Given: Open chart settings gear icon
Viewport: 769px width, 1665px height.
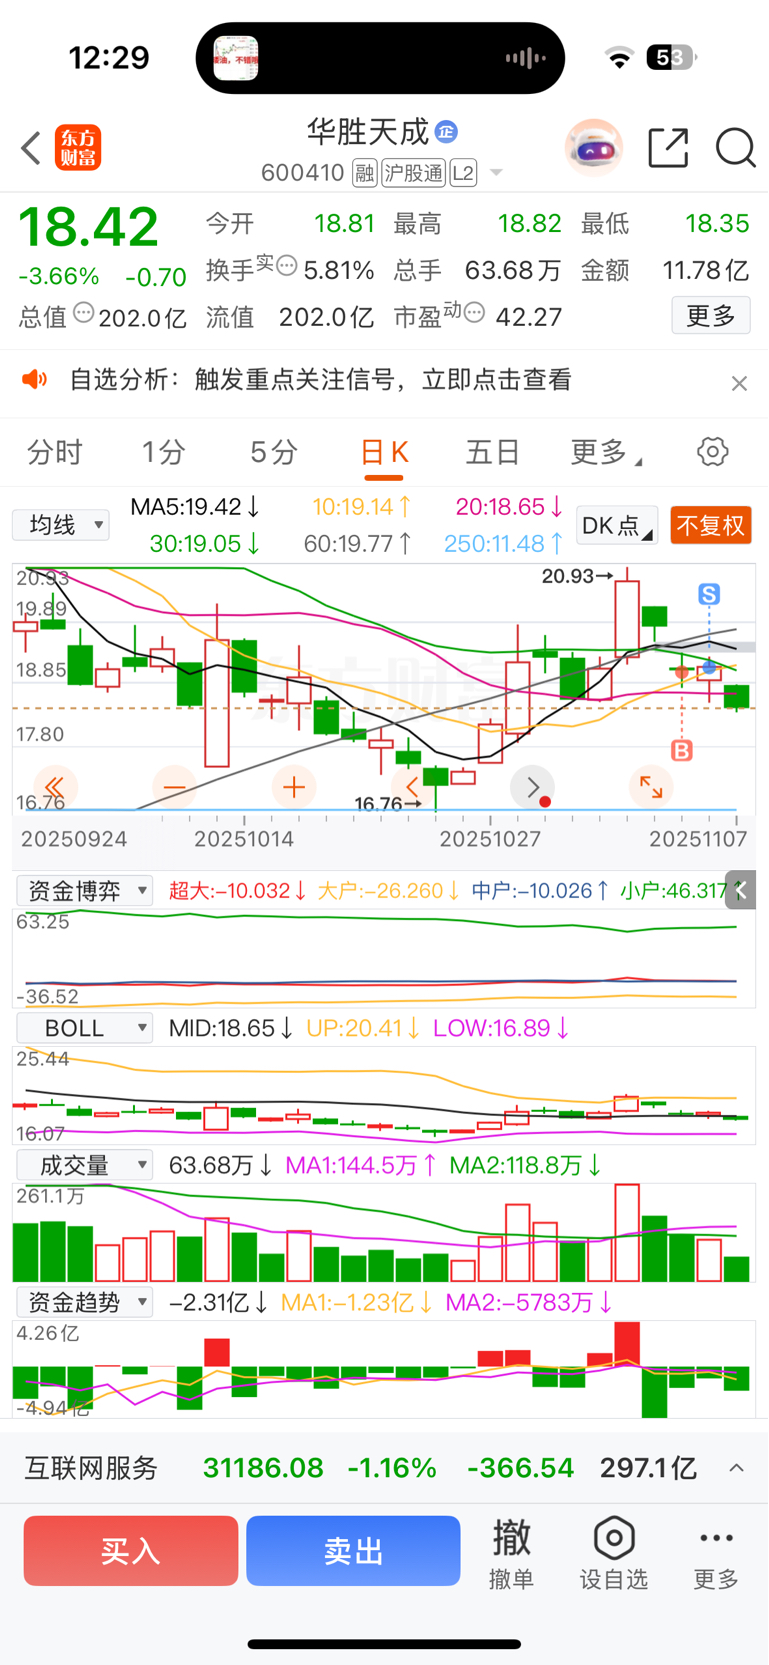Looking at the screenshot, I should tap(713, 452).
